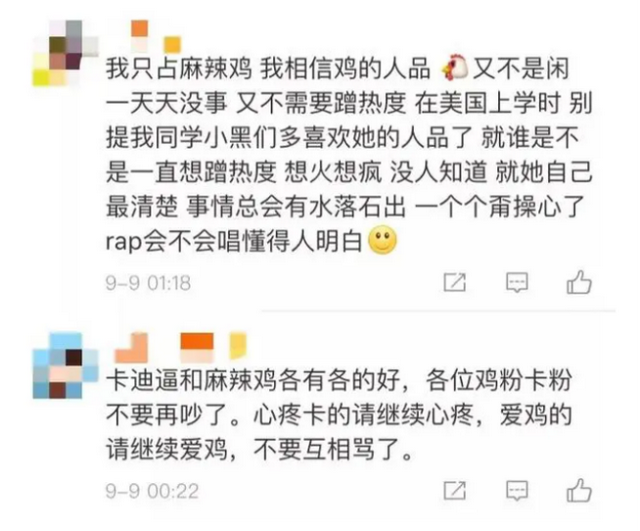Viewport: 640px width, 531px height.
Task: Tap the line 请继续爱鸡,不要互相骂了
Action: (x=259, y=450)
